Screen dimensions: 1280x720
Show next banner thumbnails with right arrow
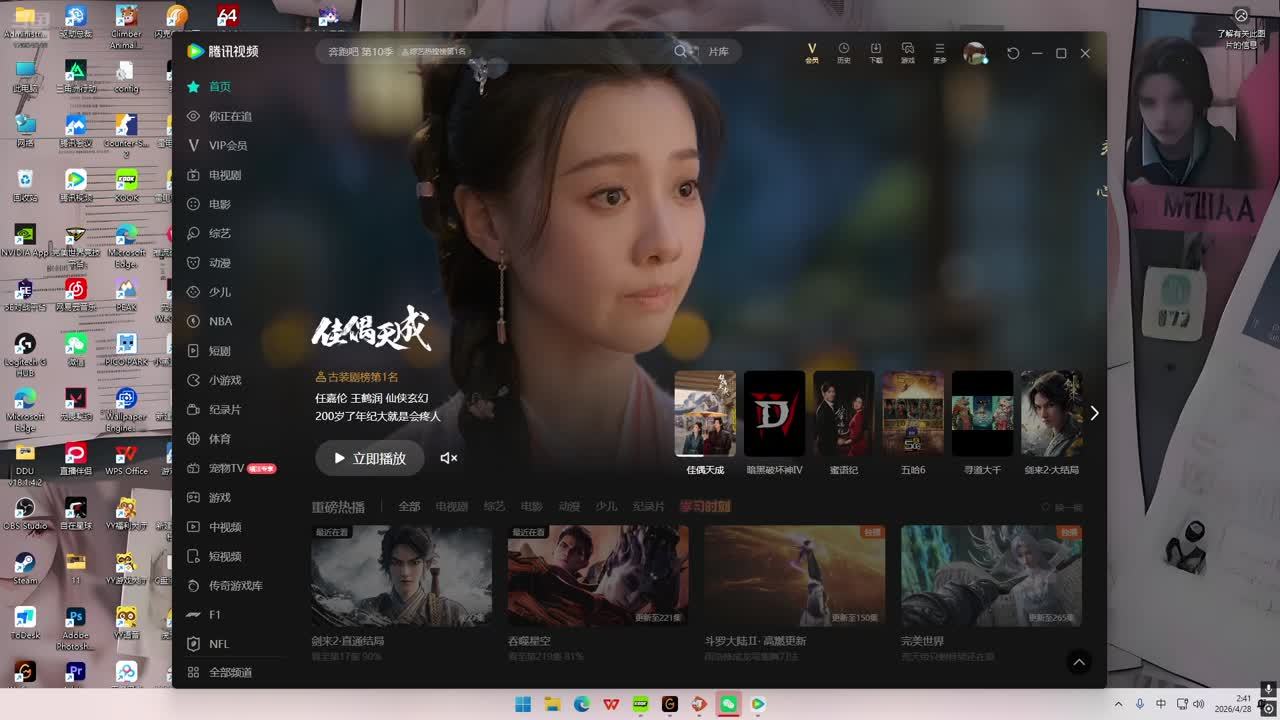point(1094,413)
